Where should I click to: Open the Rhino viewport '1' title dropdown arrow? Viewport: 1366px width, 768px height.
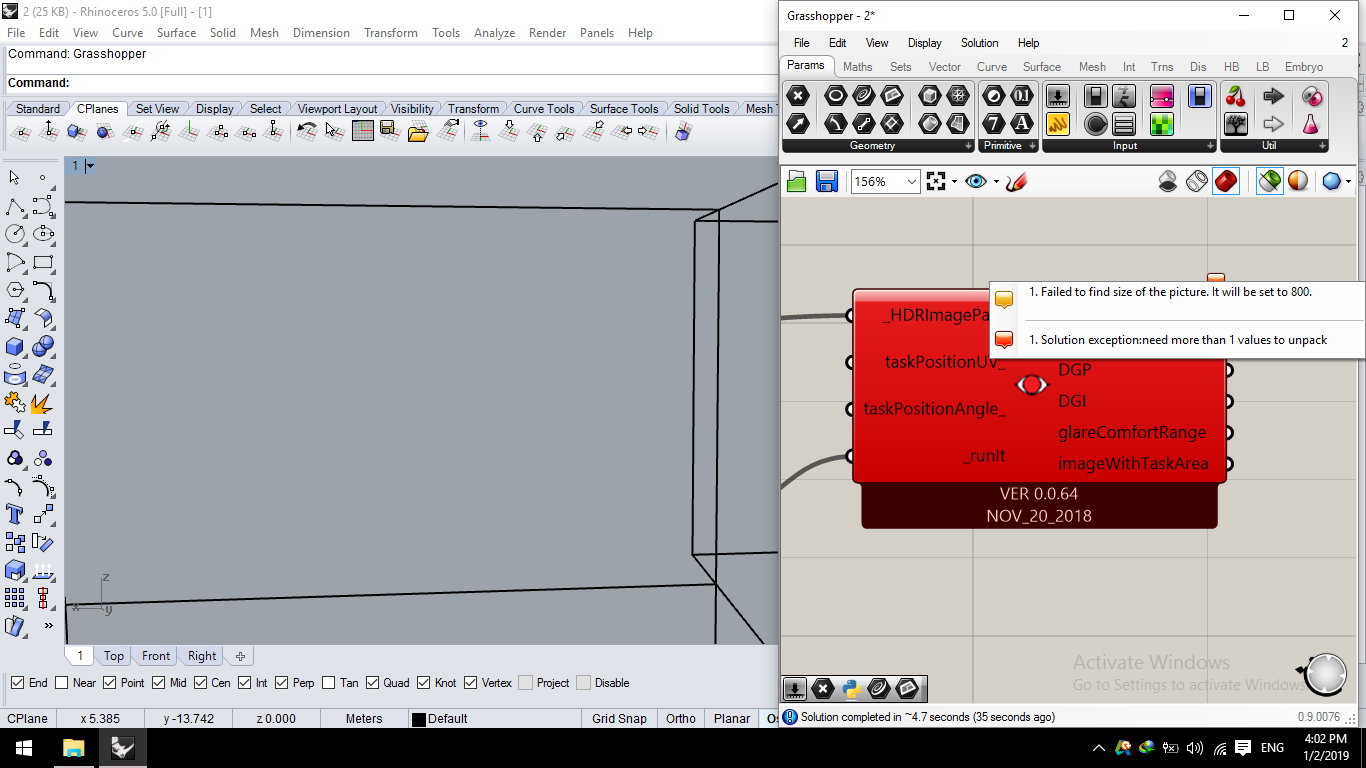click(x=90, y=166)
